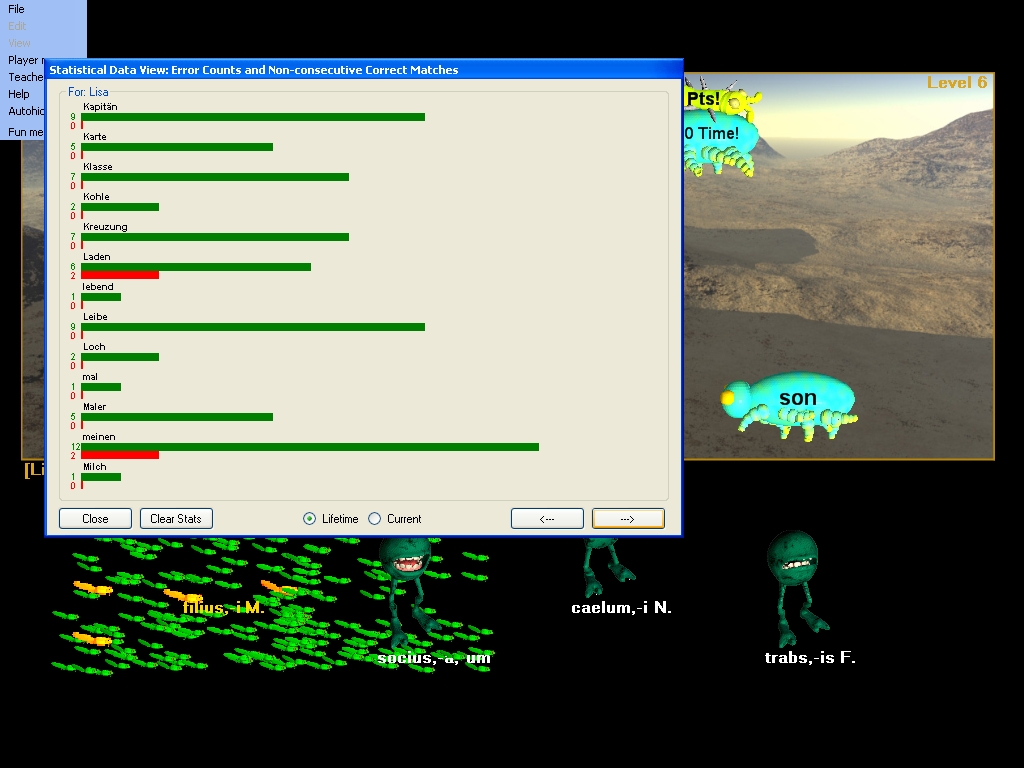The width and height of the screenshot is (1024, 768).
Task: Click the red error bar under 'meinen'
Action: [120, 455]
